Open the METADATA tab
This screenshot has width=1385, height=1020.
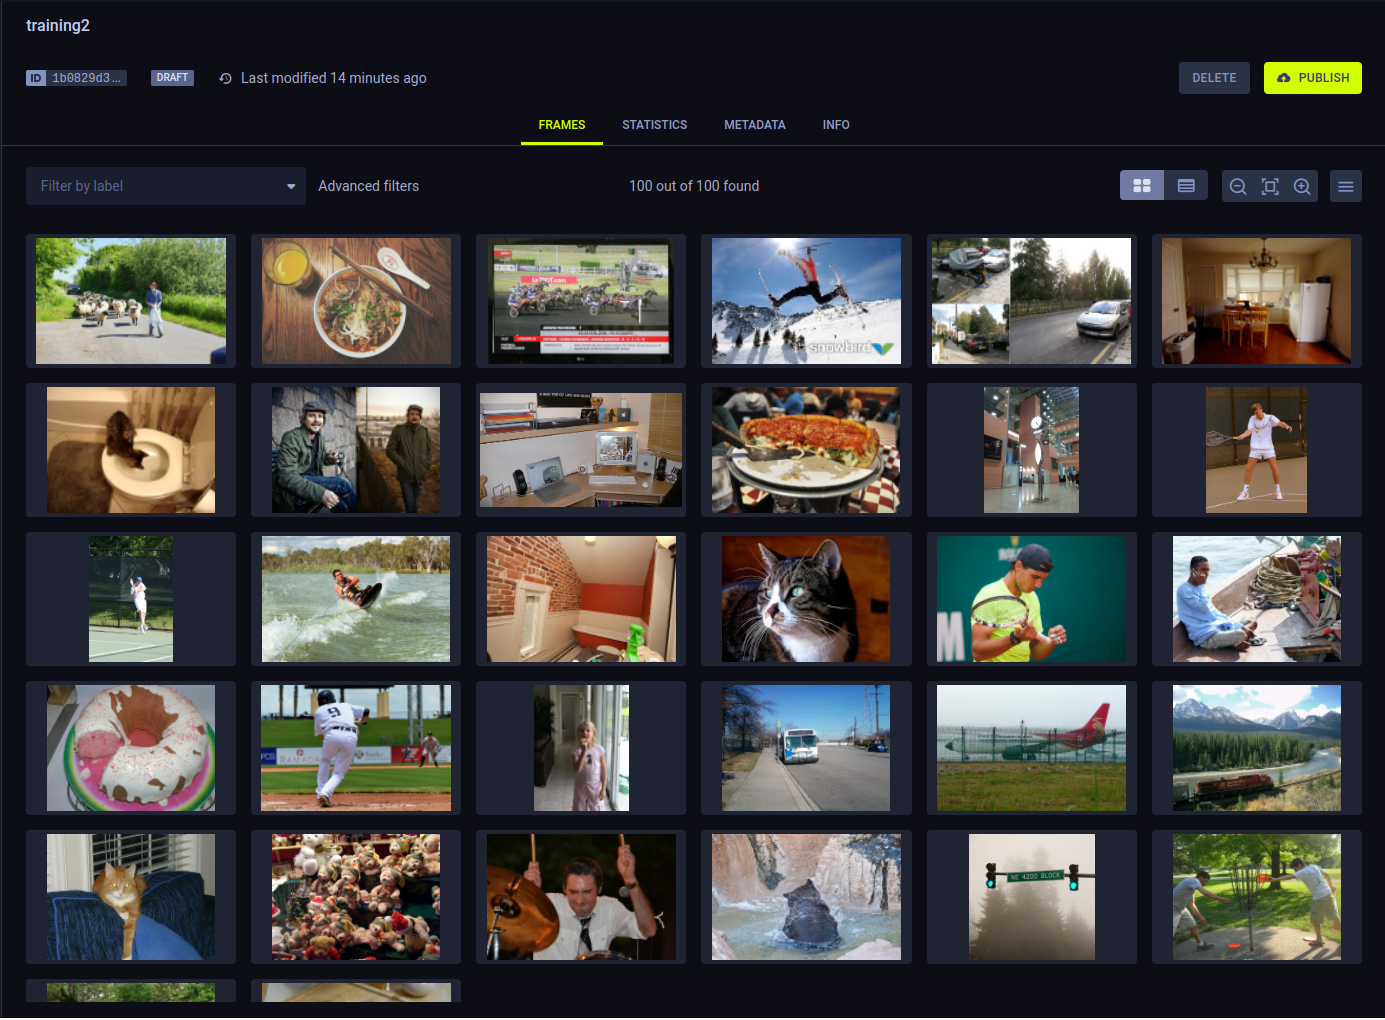pyautogui.click(x=754, y=124)
